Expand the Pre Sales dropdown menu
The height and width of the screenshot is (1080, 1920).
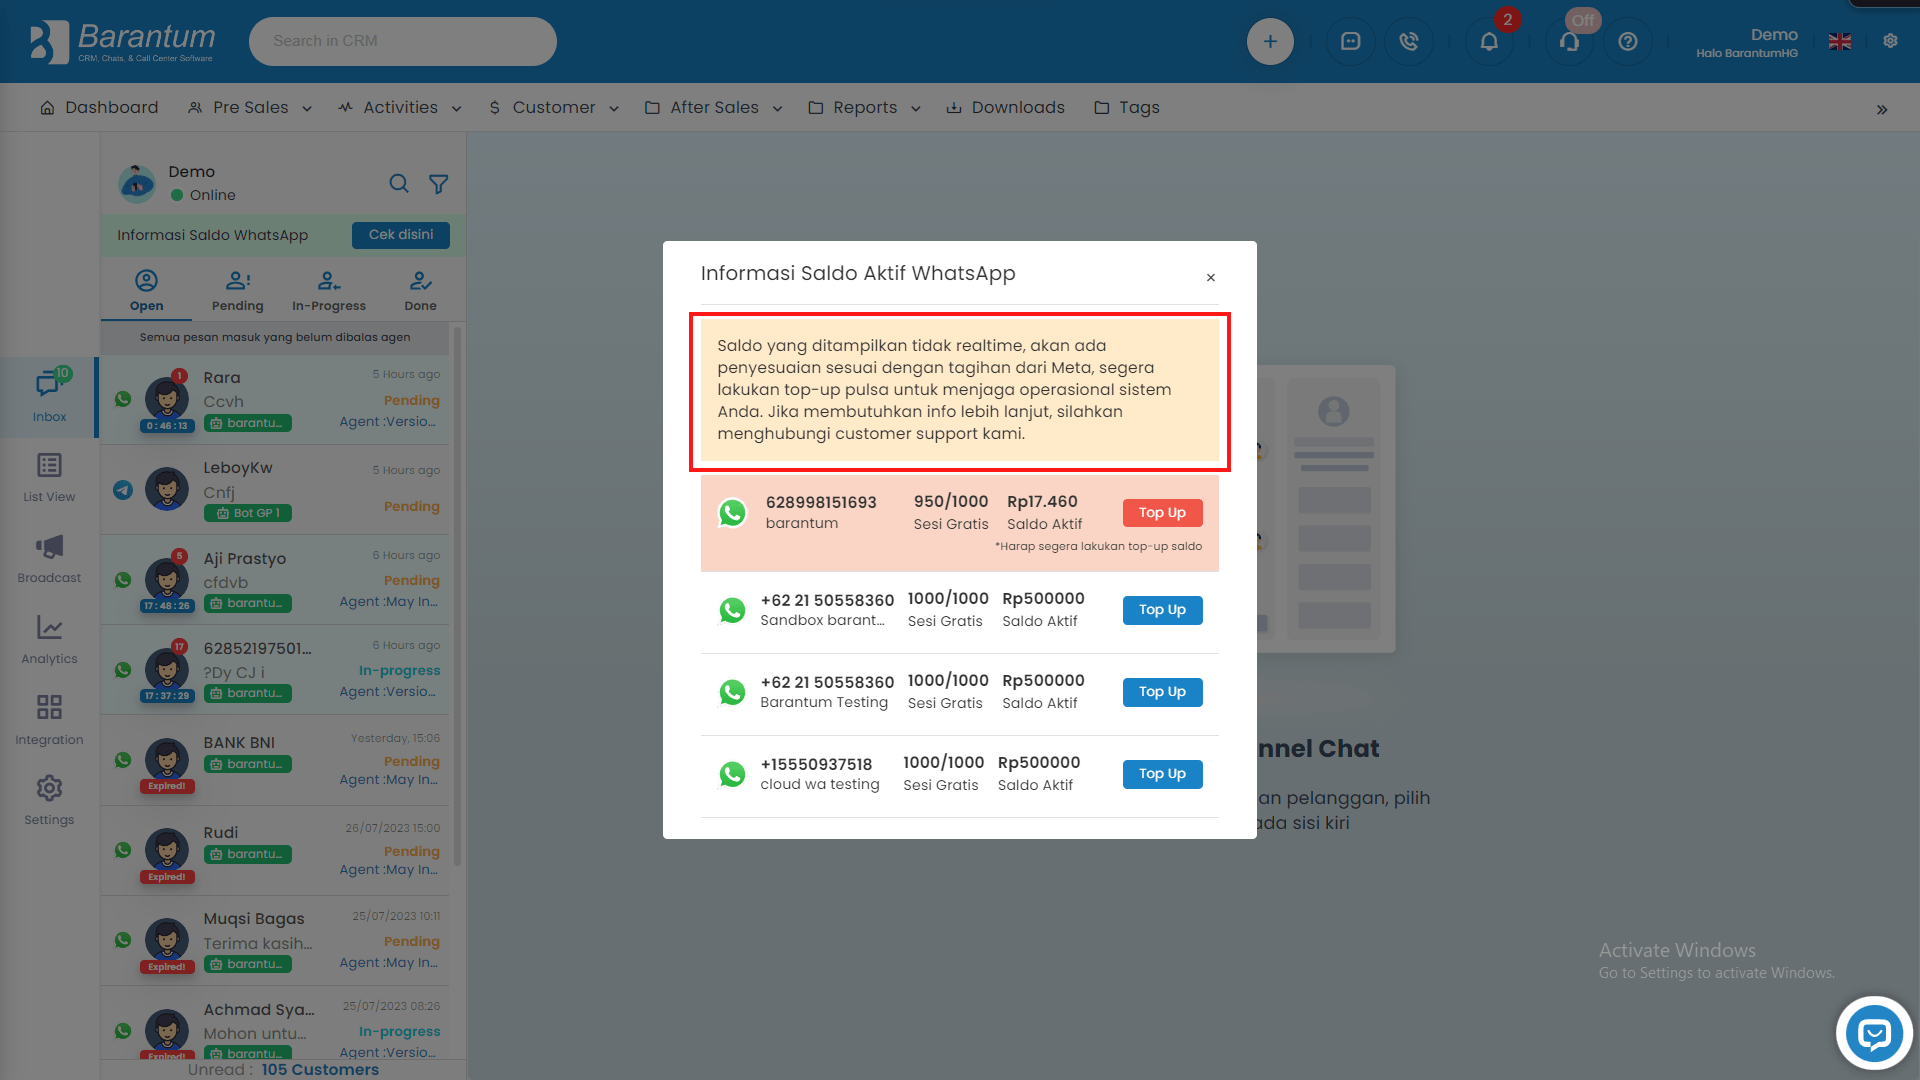click(x=250, y=107)
